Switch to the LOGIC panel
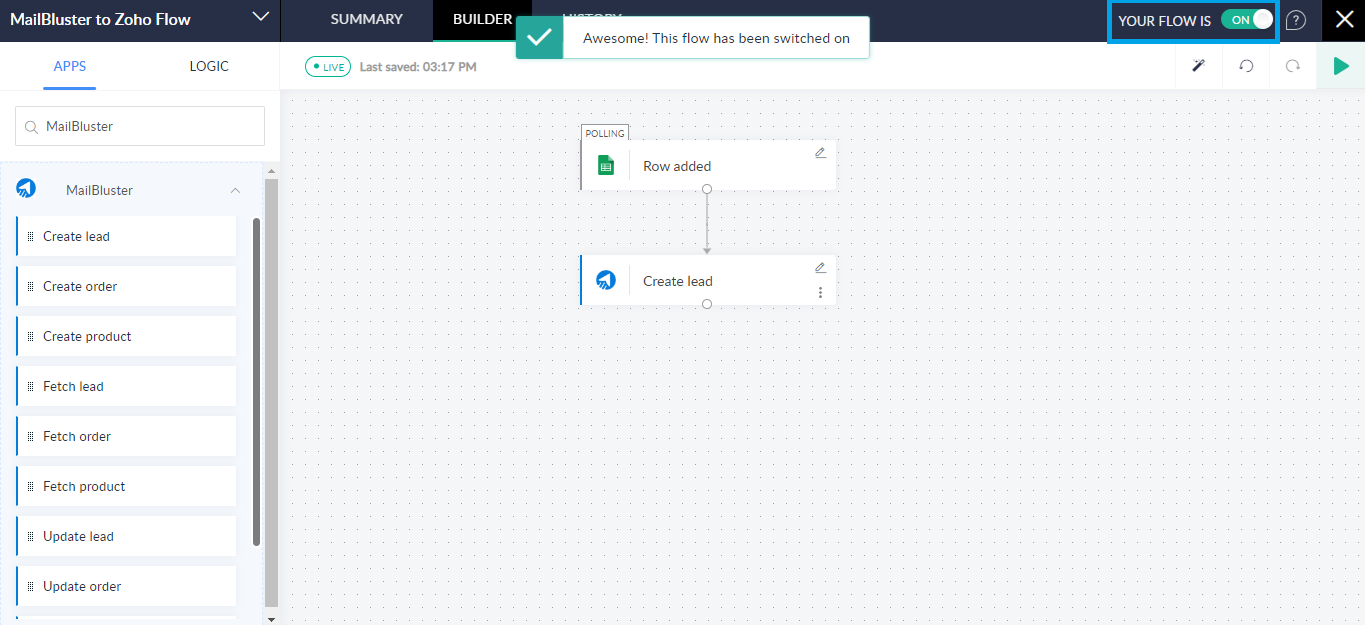The width and height of the screenshot is (1365, 625). click(208, 66)
